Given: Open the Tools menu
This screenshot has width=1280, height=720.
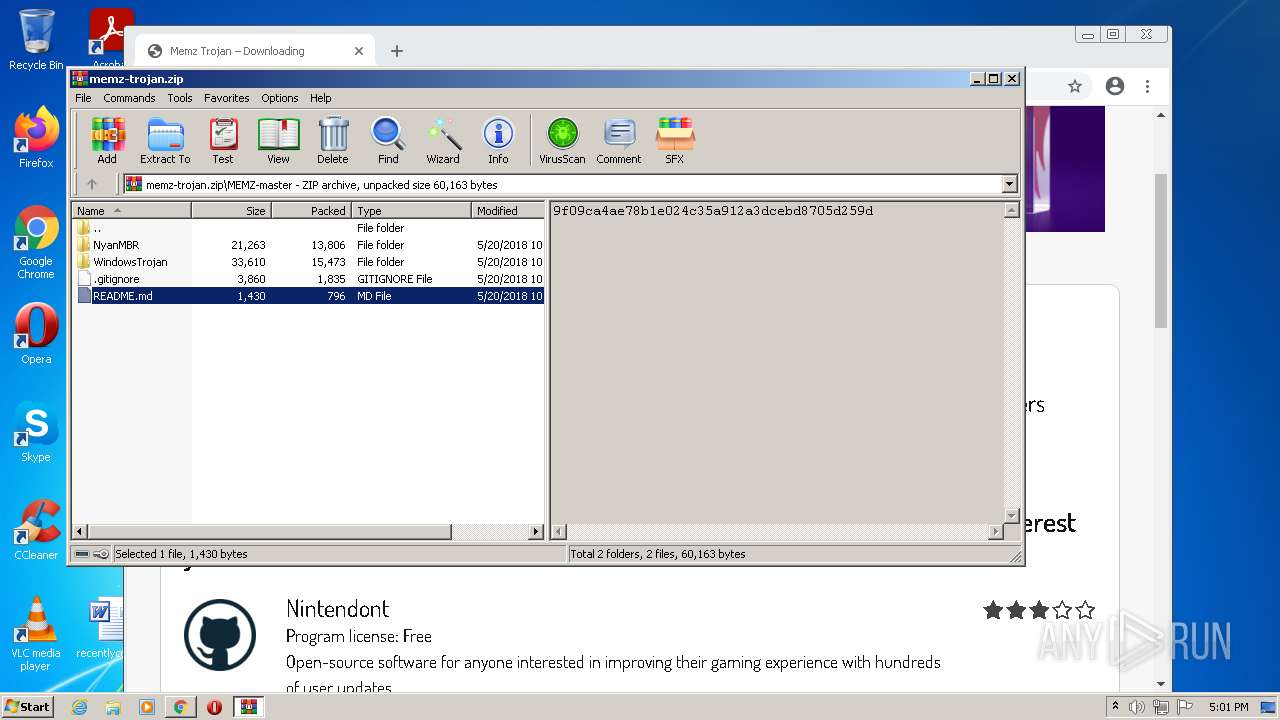Looking at the screenshot, I should tap(180, 98).
